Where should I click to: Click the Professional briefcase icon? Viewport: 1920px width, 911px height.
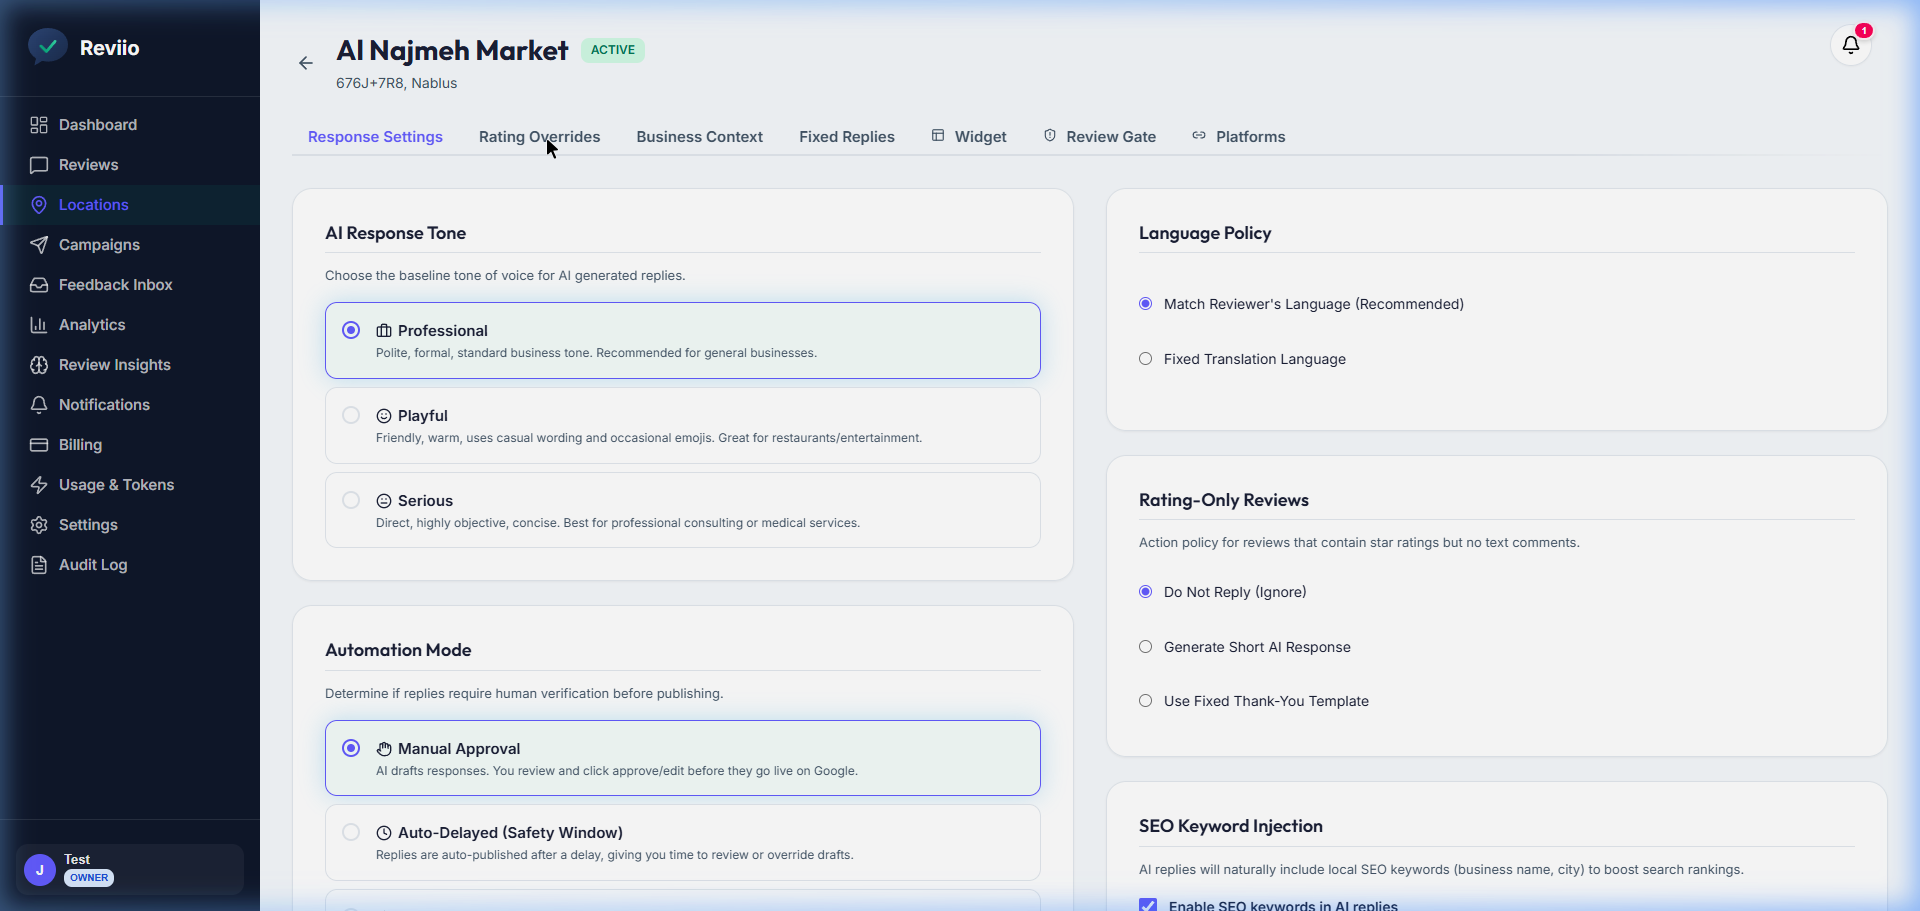point(384,331)
